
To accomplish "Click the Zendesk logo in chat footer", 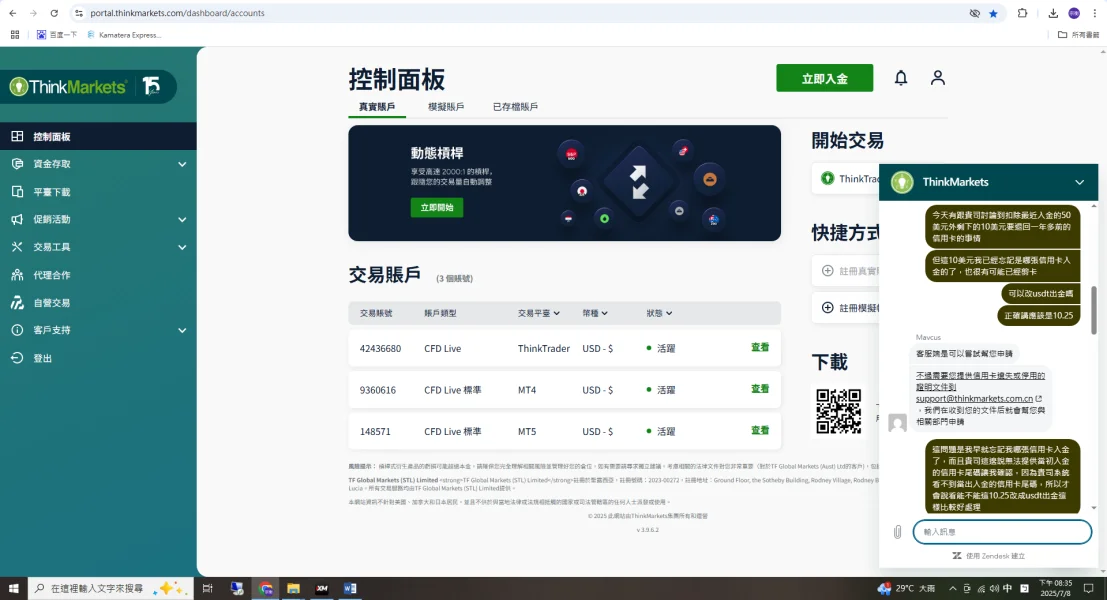I will (957, 556).
